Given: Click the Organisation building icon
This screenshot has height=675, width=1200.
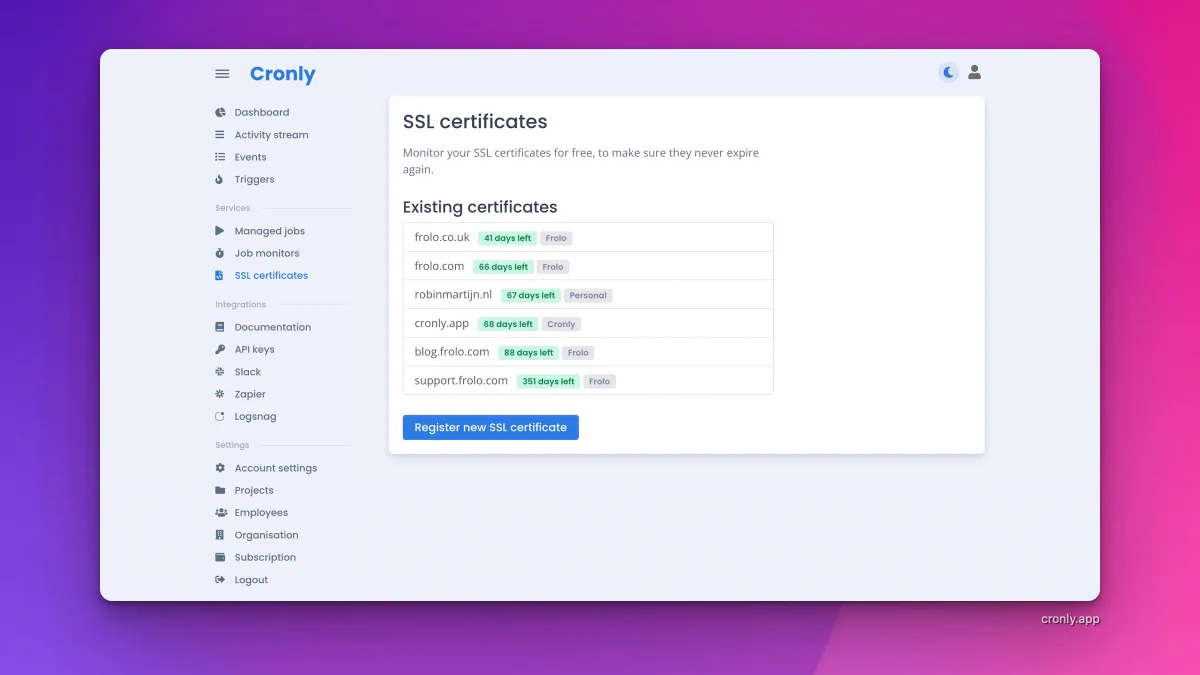Looking at the screenshot, I should click(220, 535).
